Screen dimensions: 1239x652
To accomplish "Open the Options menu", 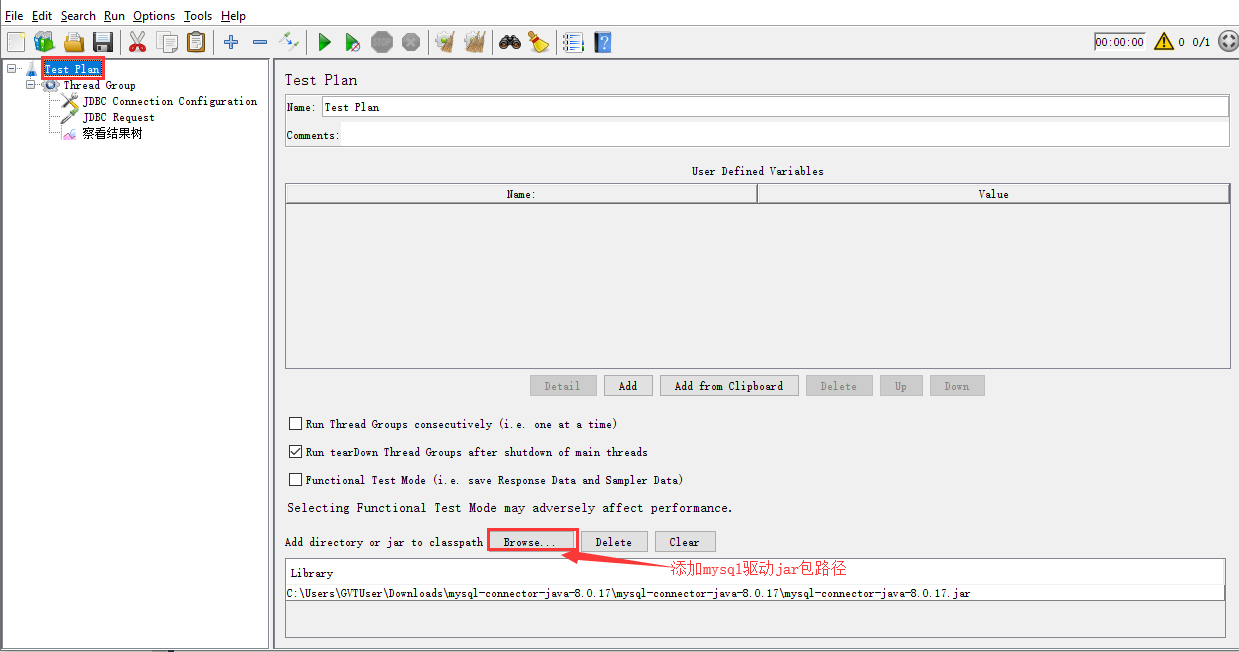I will 154,16.
